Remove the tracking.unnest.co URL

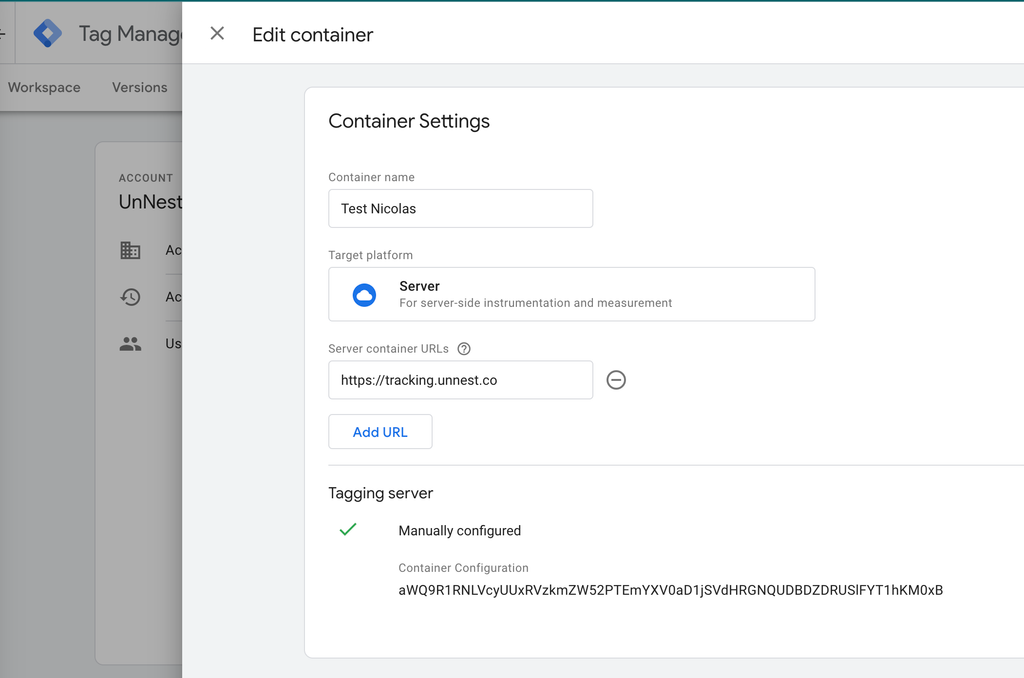click(x=616, y=380)
